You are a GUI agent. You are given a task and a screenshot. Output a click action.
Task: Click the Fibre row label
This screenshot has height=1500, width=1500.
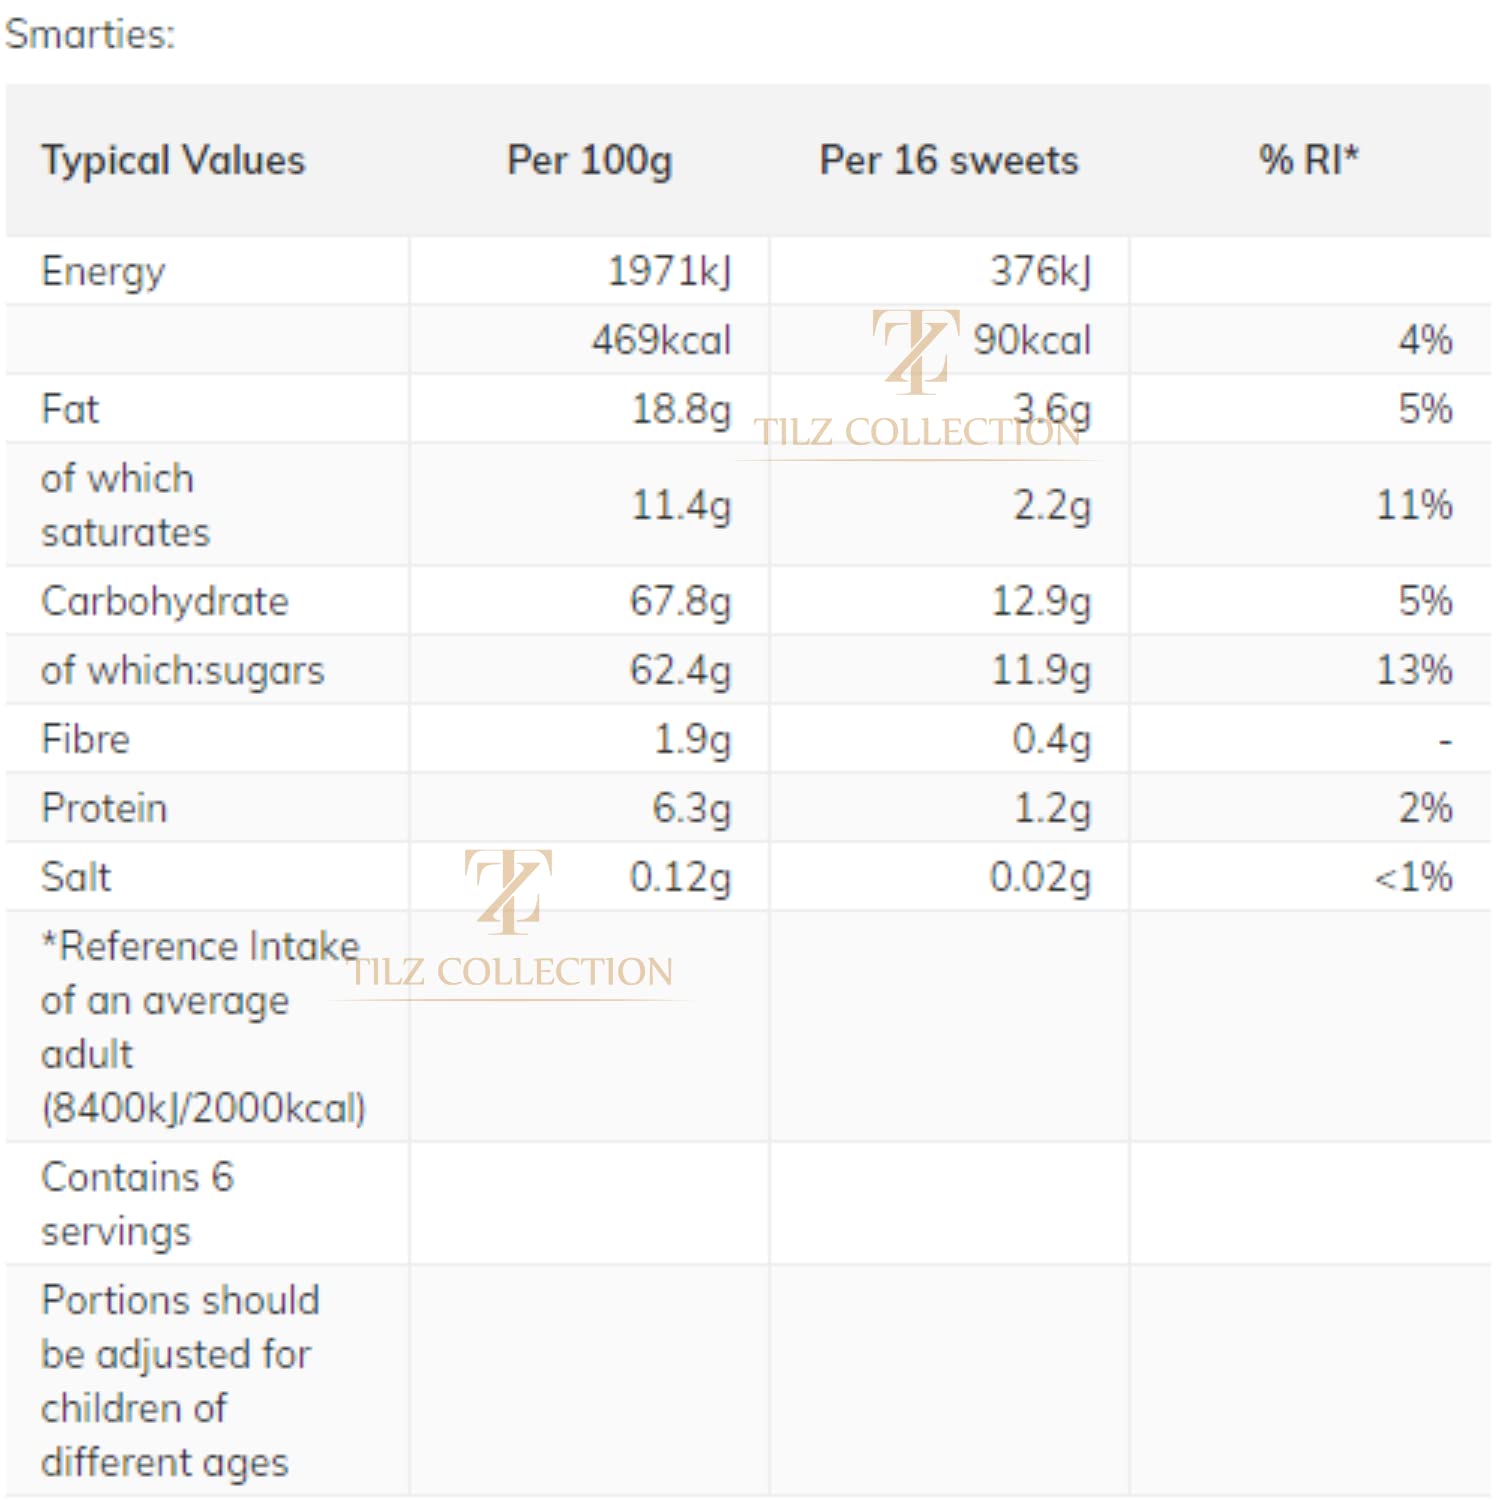click(x=86, y=740)
